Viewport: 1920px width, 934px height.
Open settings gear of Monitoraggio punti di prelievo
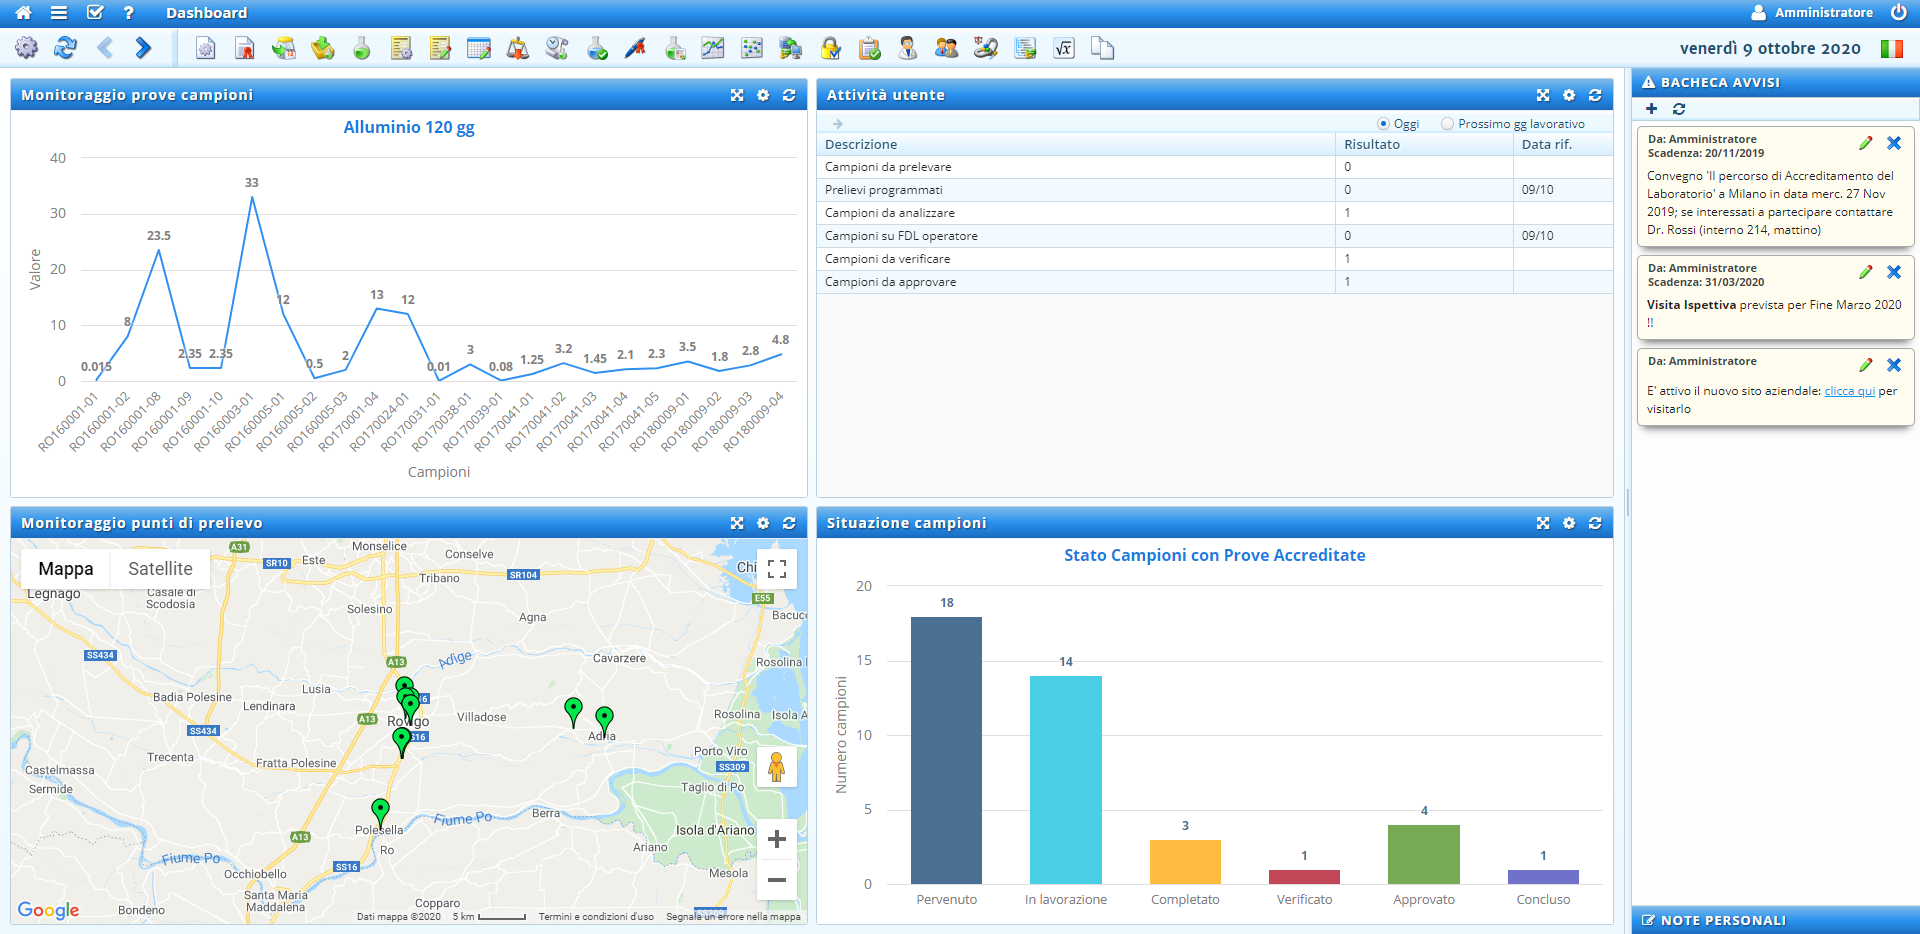tap(763, 523)
